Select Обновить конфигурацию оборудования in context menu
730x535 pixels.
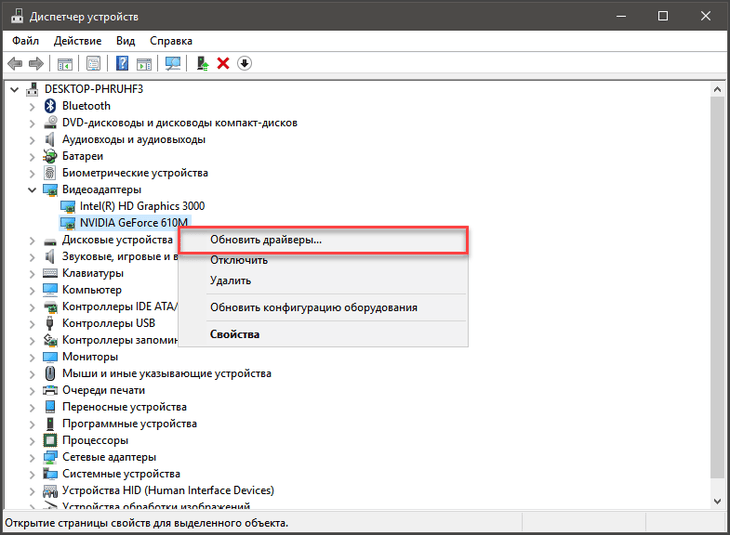[323, 307]
